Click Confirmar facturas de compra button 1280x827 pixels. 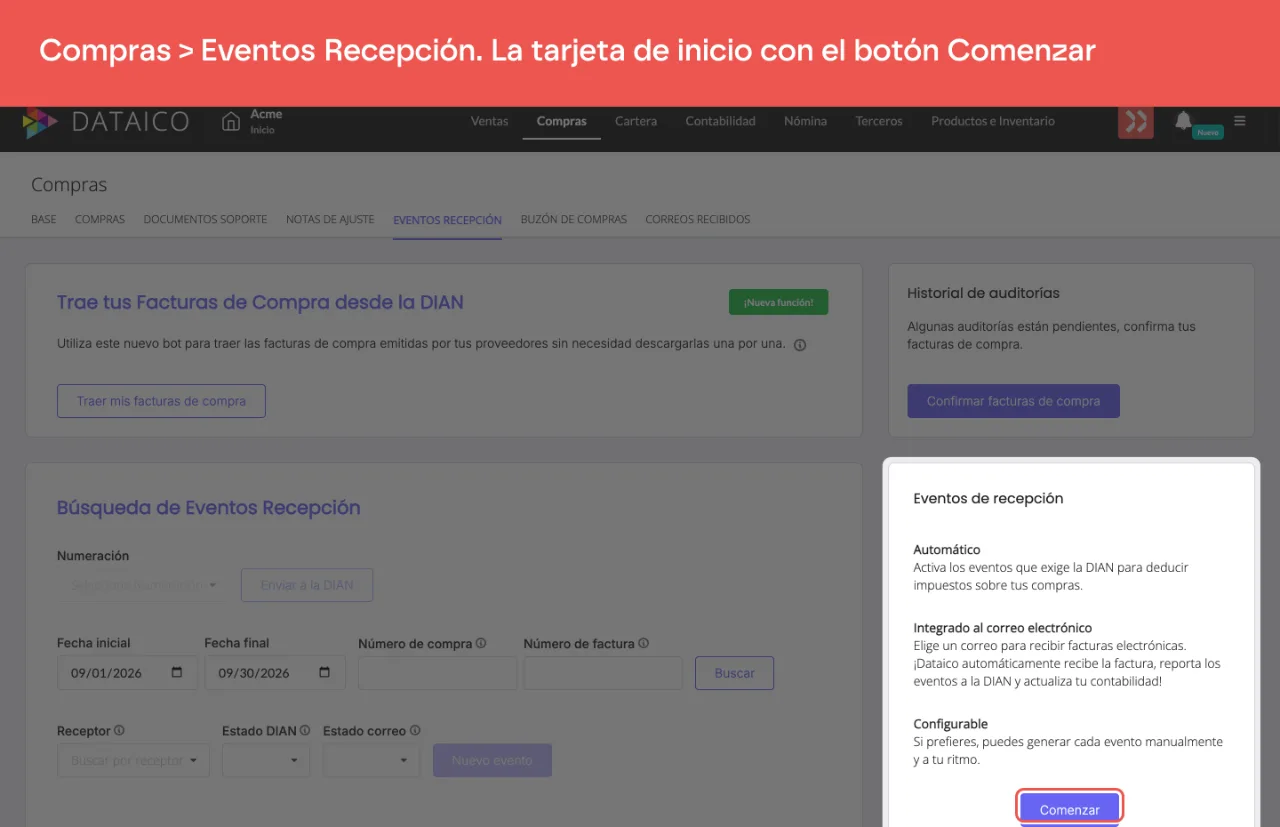click(x=1013, y=401)
